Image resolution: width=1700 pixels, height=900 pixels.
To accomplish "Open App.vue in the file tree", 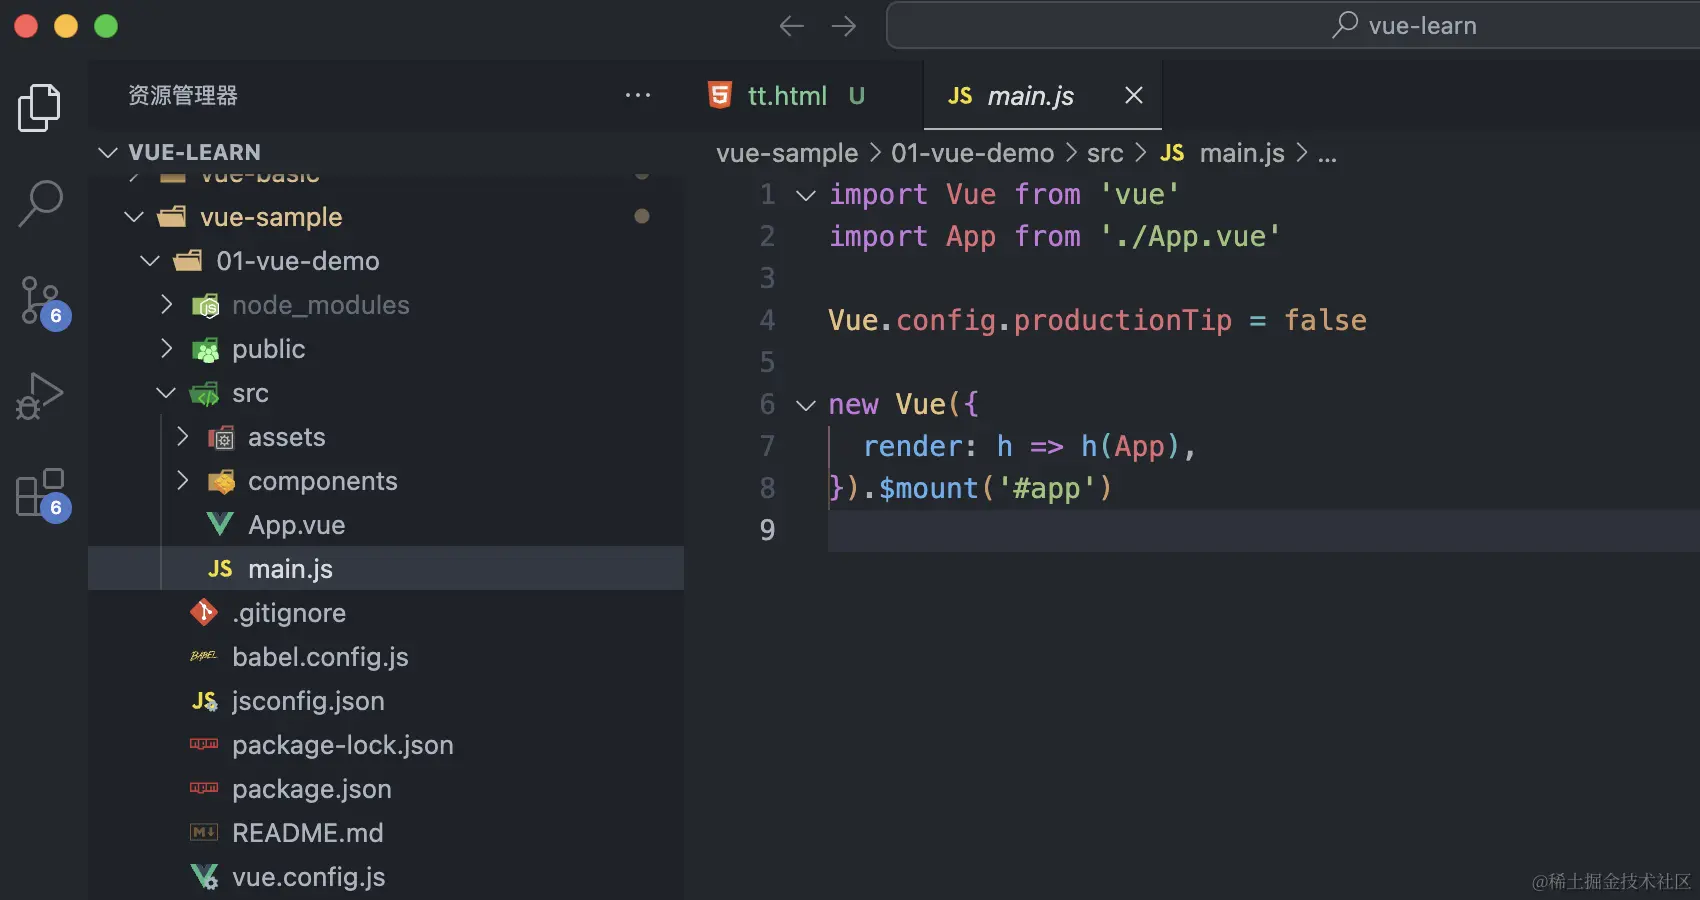I will [296, 525].
